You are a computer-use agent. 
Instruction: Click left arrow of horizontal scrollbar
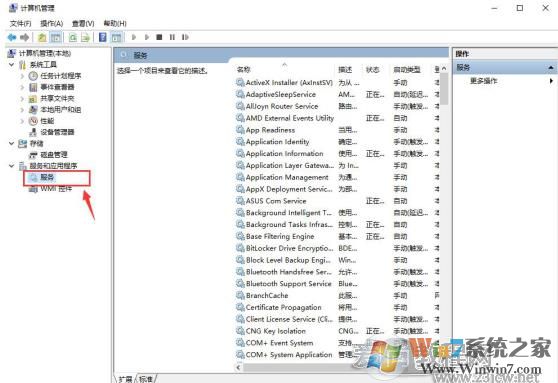238,367
